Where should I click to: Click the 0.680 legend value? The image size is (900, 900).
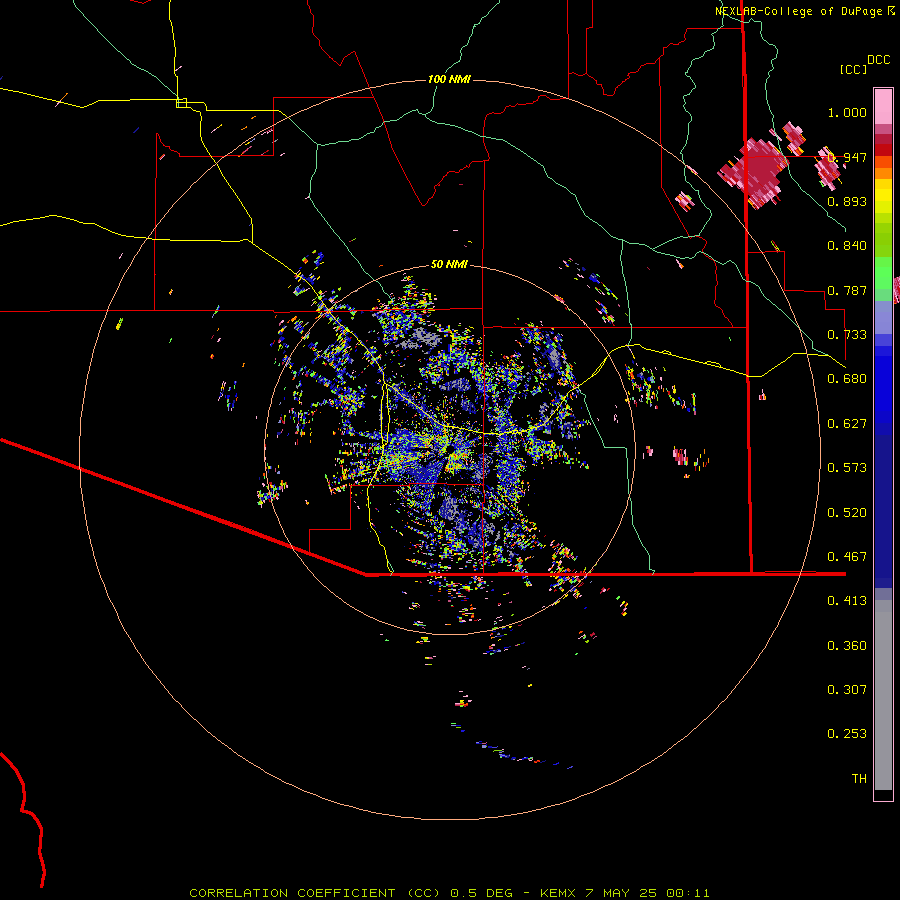pyautogui.click(x=847, y=379)
